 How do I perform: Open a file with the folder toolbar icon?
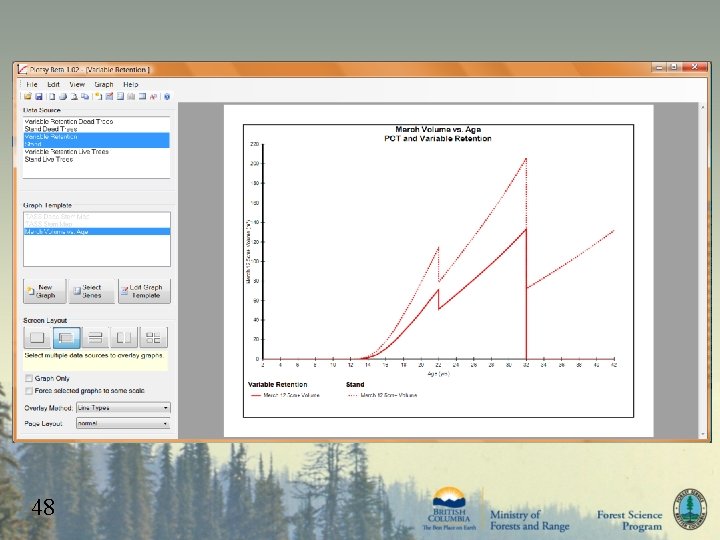tap(28, 96)
